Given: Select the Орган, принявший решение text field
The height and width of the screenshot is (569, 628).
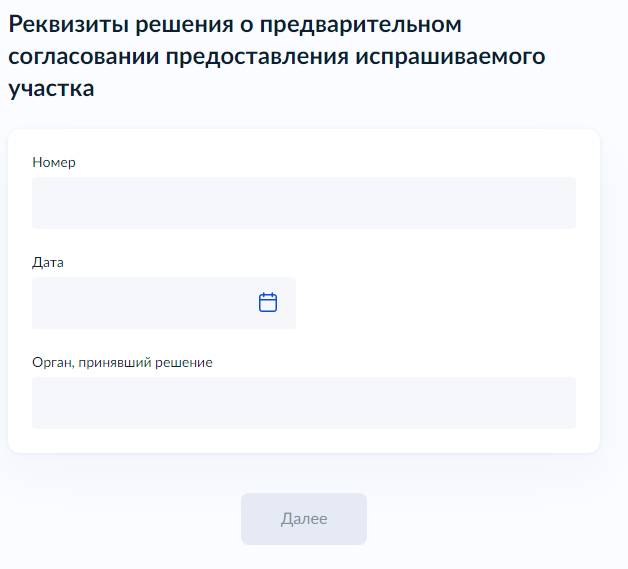Looking at the screenshot, I should point(303,403).
